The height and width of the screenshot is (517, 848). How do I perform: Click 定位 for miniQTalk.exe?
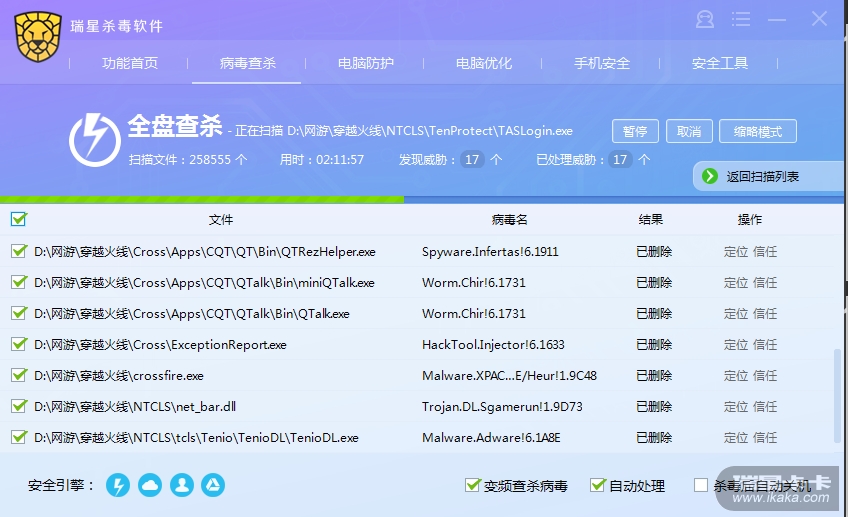[x=736, y=282]
